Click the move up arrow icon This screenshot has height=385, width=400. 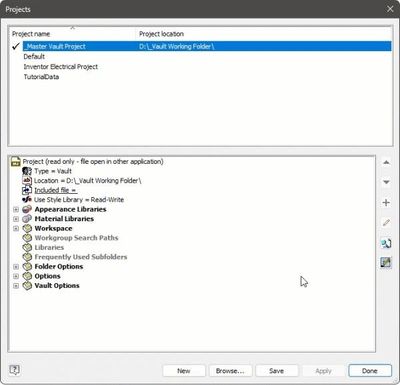tap(386, 162)
